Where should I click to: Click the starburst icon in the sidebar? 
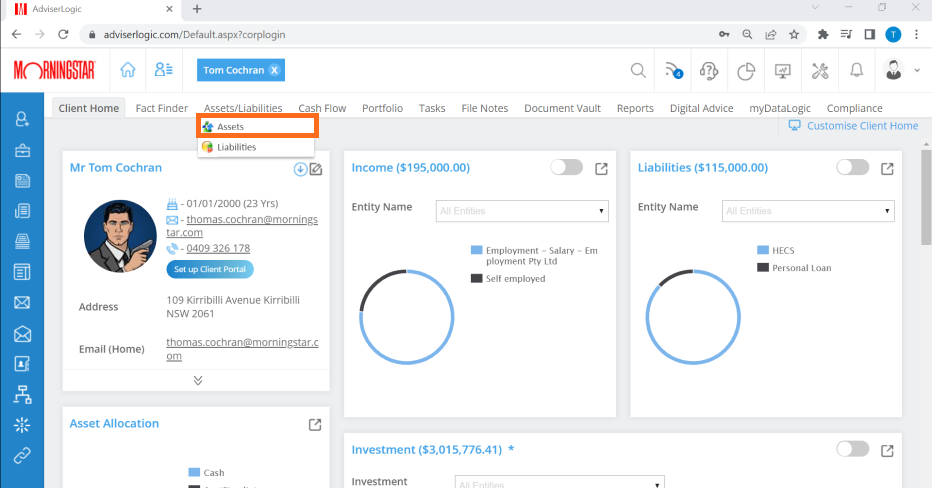point(22,425)
